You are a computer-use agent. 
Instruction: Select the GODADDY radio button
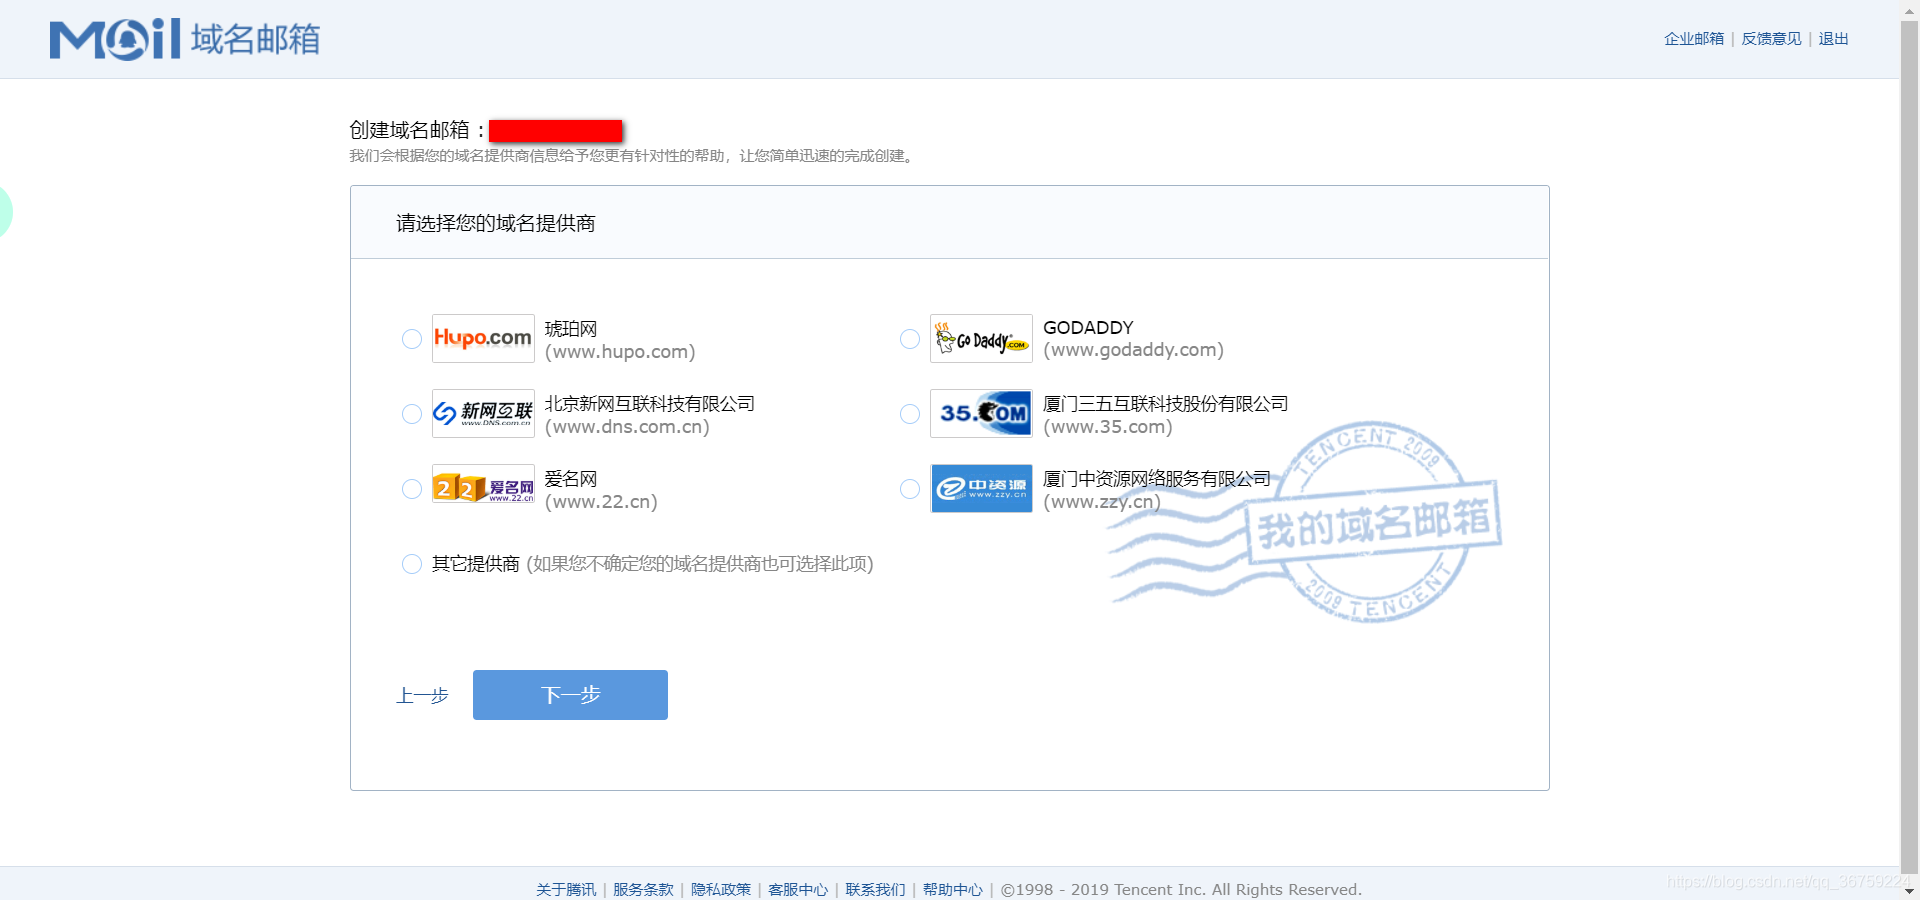[x=909, y=339]
